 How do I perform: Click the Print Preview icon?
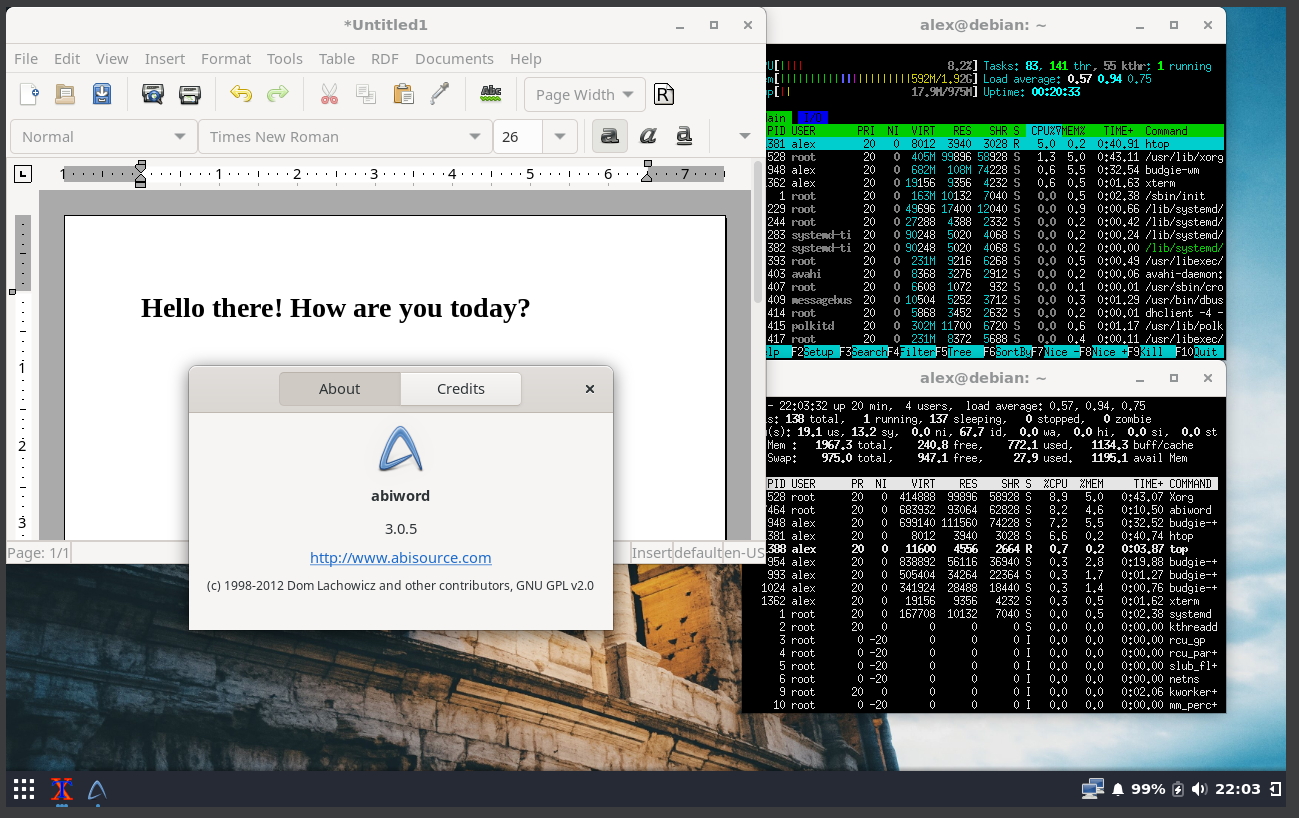click(152, 94)
